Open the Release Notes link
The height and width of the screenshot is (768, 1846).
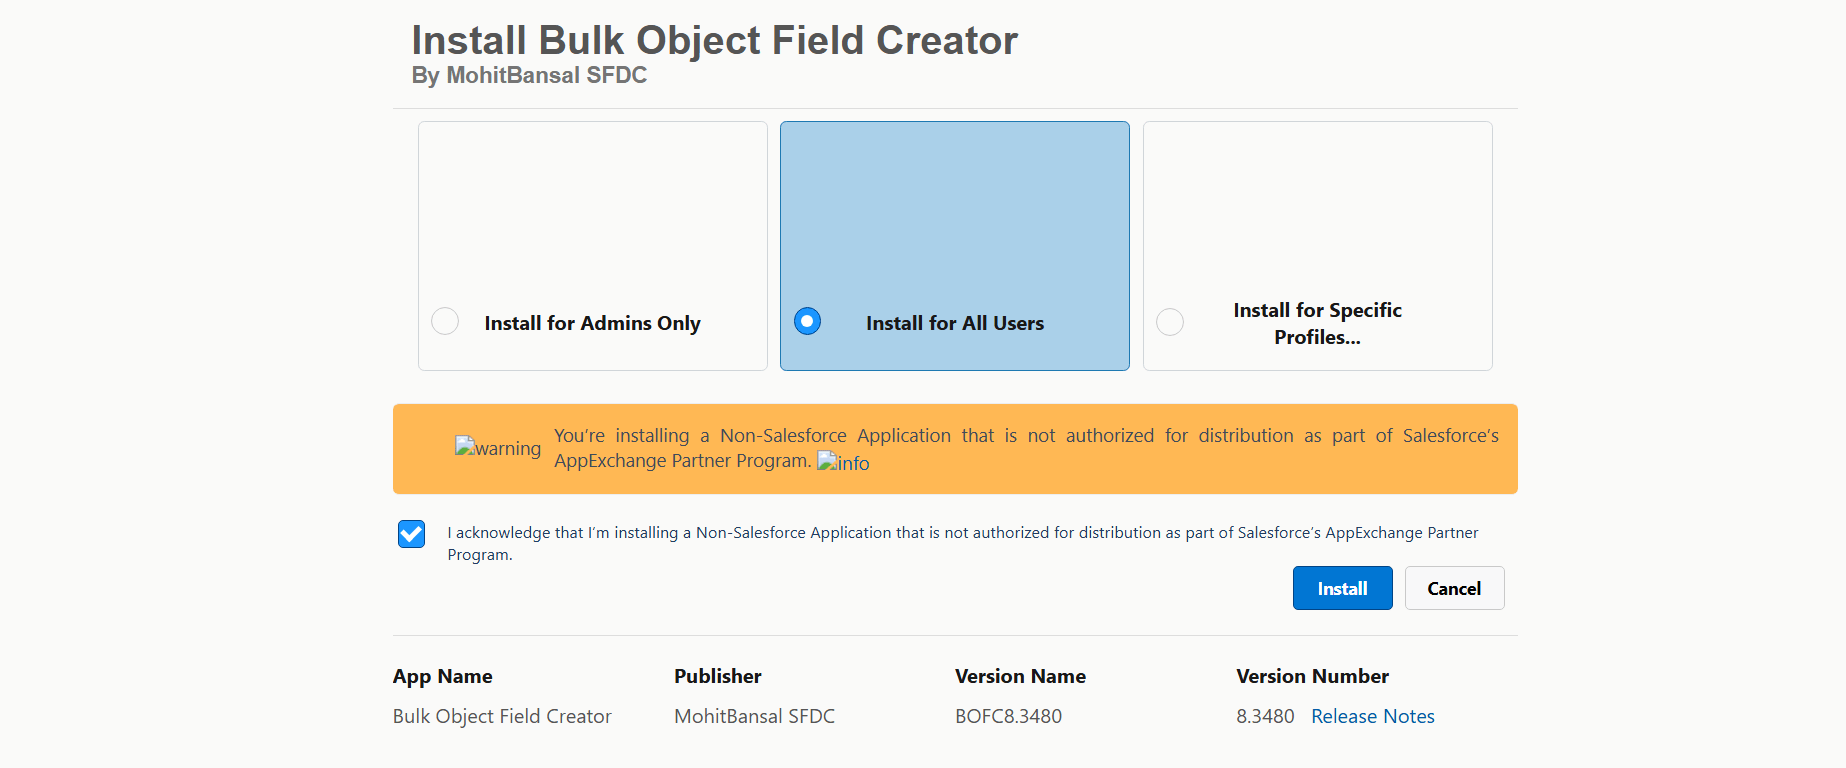pyautogui.click(x=1372, y=716)
